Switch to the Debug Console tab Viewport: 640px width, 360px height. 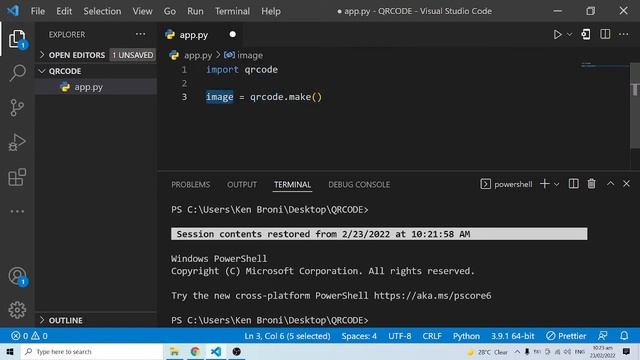tap(359, 184)
